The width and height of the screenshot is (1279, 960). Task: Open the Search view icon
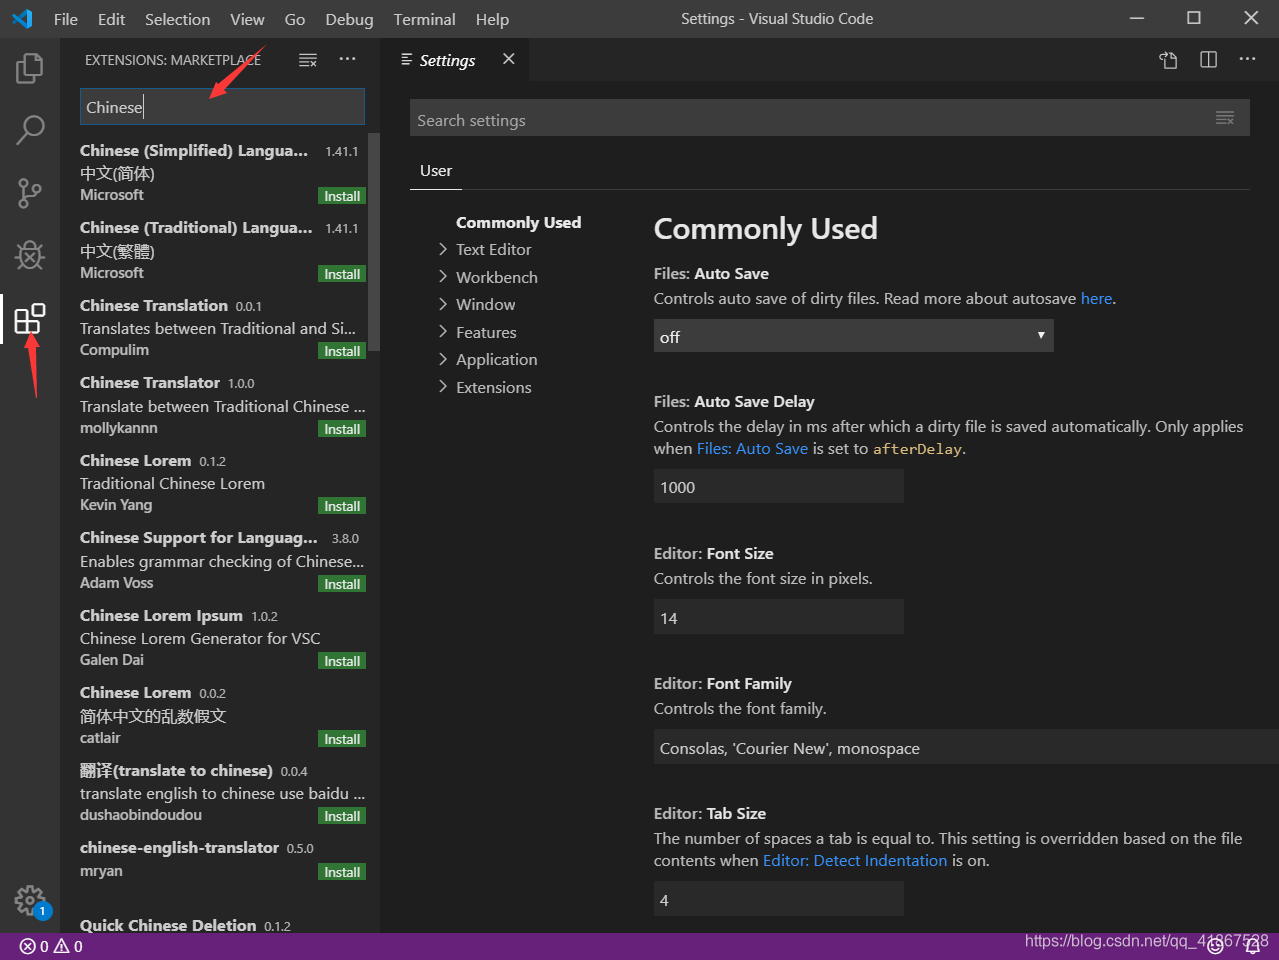tap(30, 130)
